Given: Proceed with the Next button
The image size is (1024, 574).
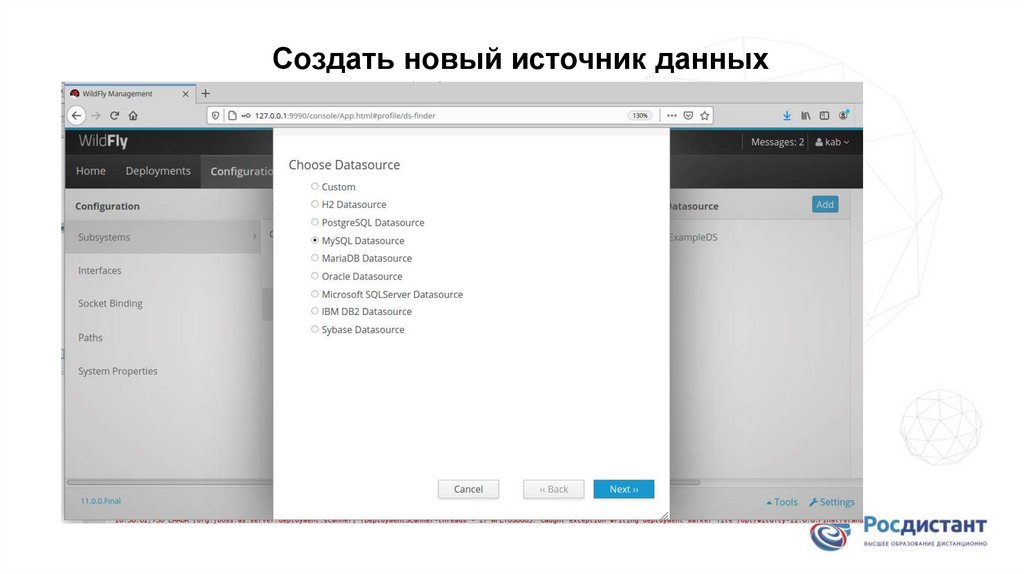Looking at the screenshot, I should (x=624, y=489).
